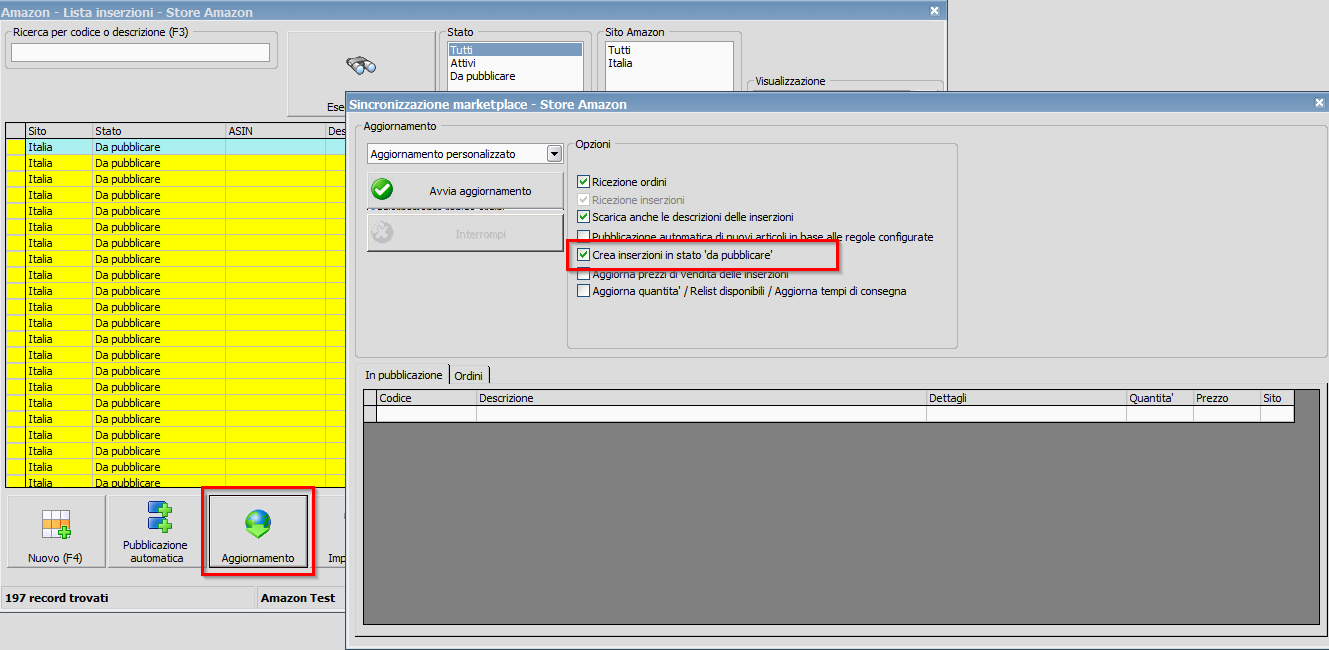Select Attivi in the Stato list

tap(515, 63)
